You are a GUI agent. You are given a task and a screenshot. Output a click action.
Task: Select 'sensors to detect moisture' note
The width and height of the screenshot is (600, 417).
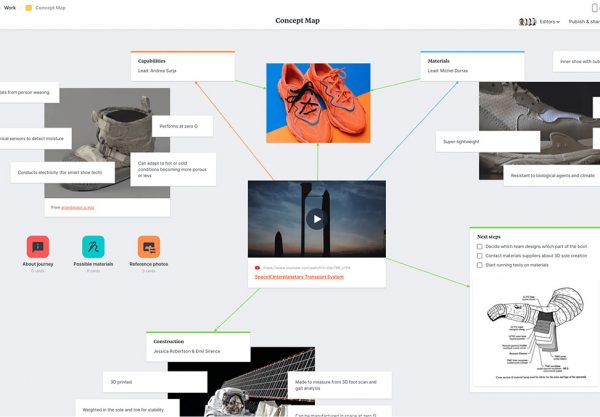click(36, 138)
